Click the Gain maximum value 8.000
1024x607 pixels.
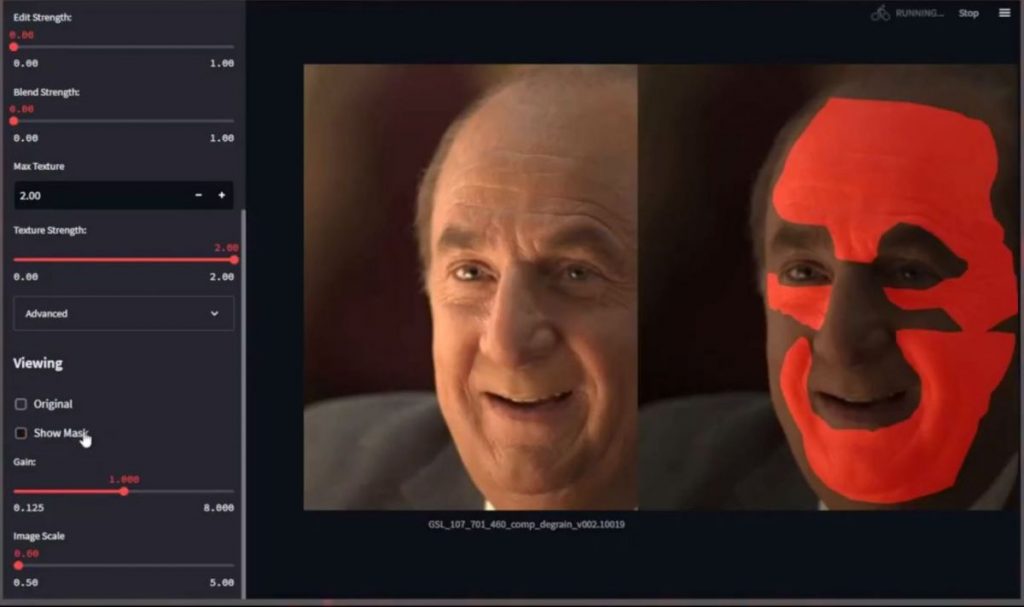pyautogui.click(x=218, y=508)
